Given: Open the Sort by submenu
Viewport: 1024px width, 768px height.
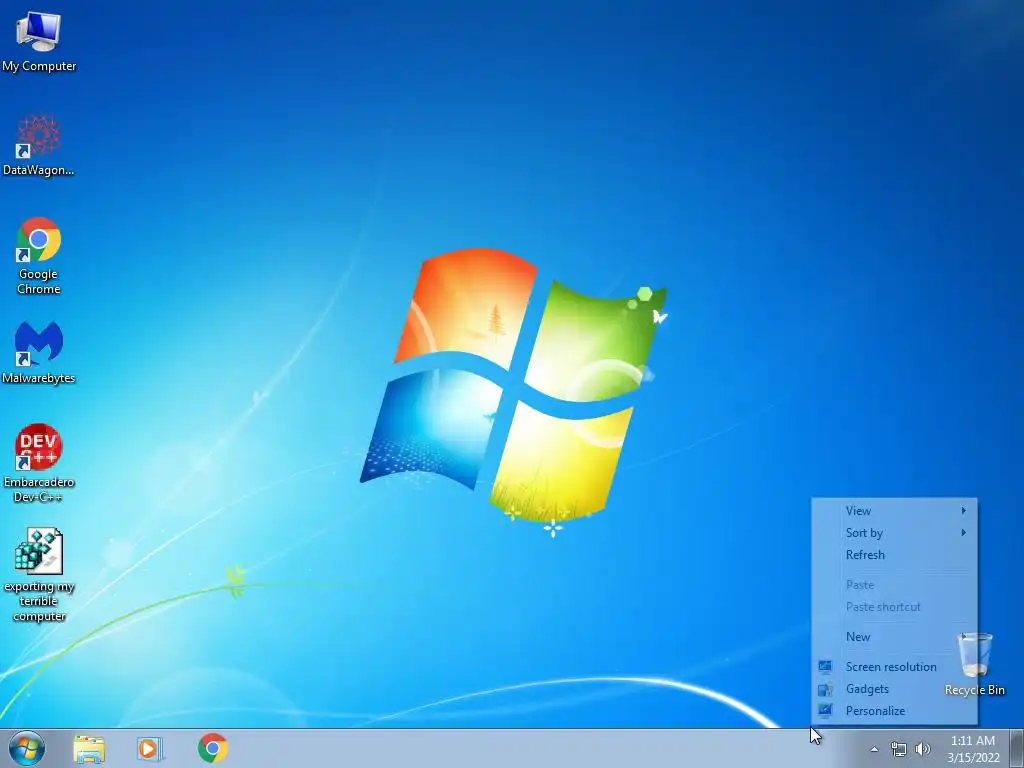Looking at the screenshot, I should pyautogui.click(x=894, y=533).
